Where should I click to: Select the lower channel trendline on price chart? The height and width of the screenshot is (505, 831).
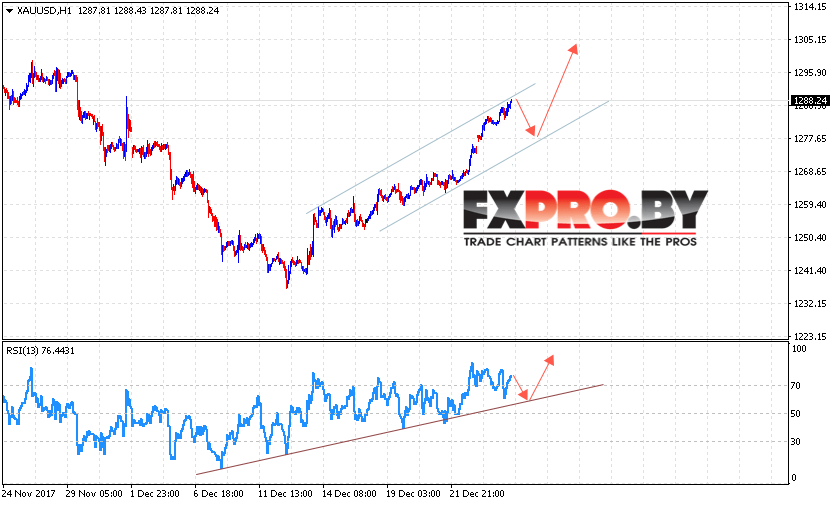pos(494,165)
